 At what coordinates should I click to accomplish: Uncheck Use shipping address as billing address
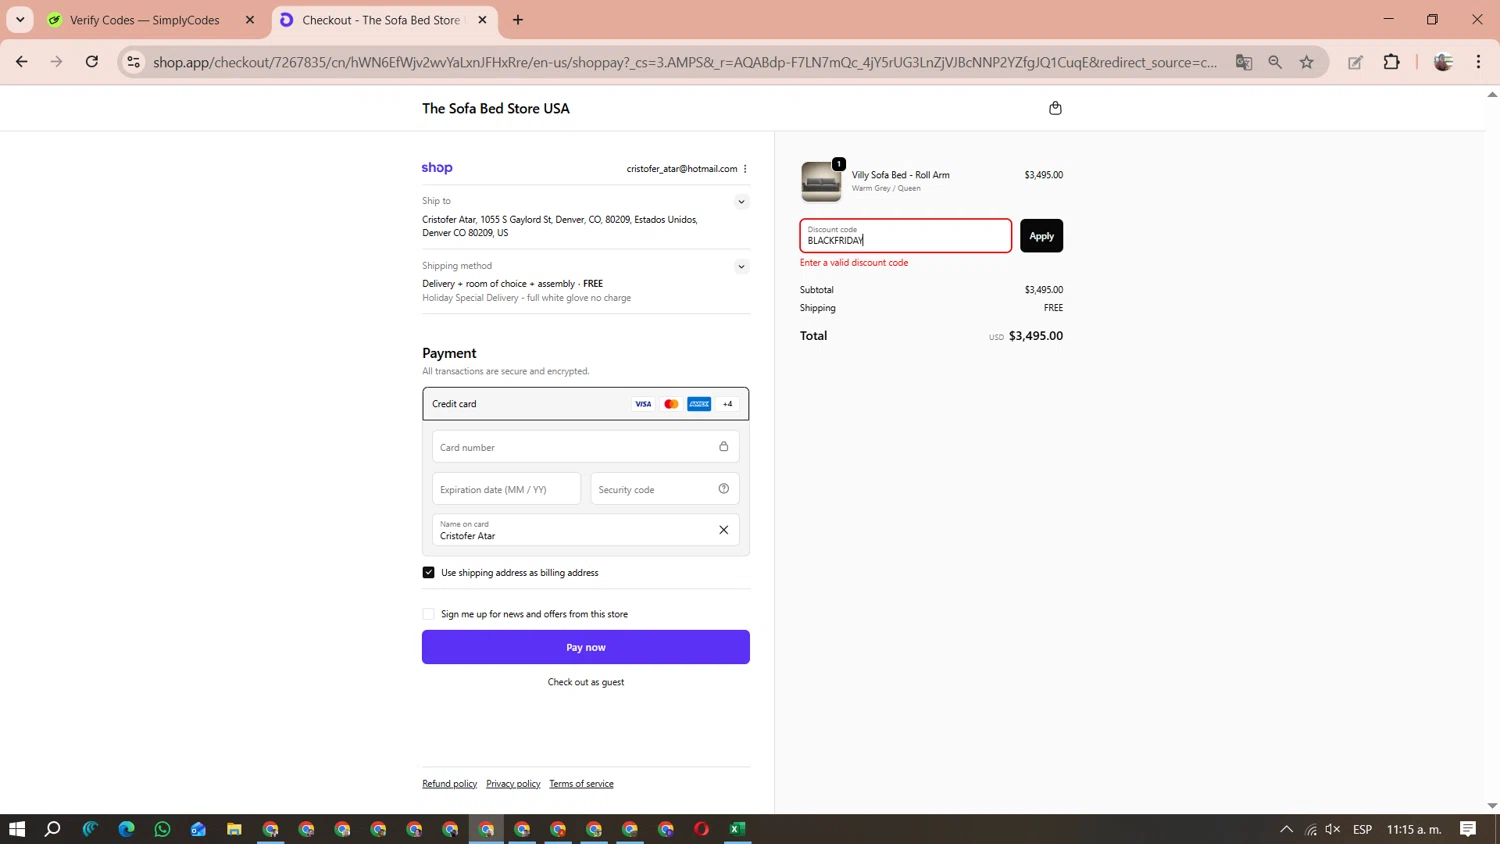click(x=429, y=573)
